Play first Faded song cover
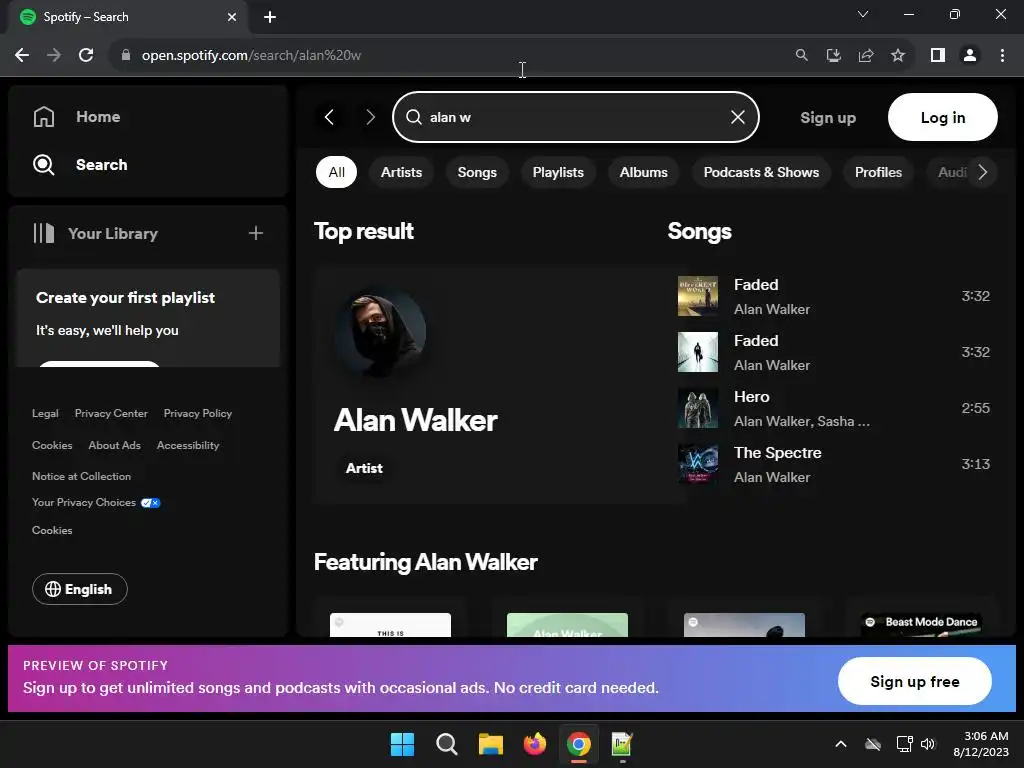The width and height of the screenshot is (1024, 768). (697, 296)
